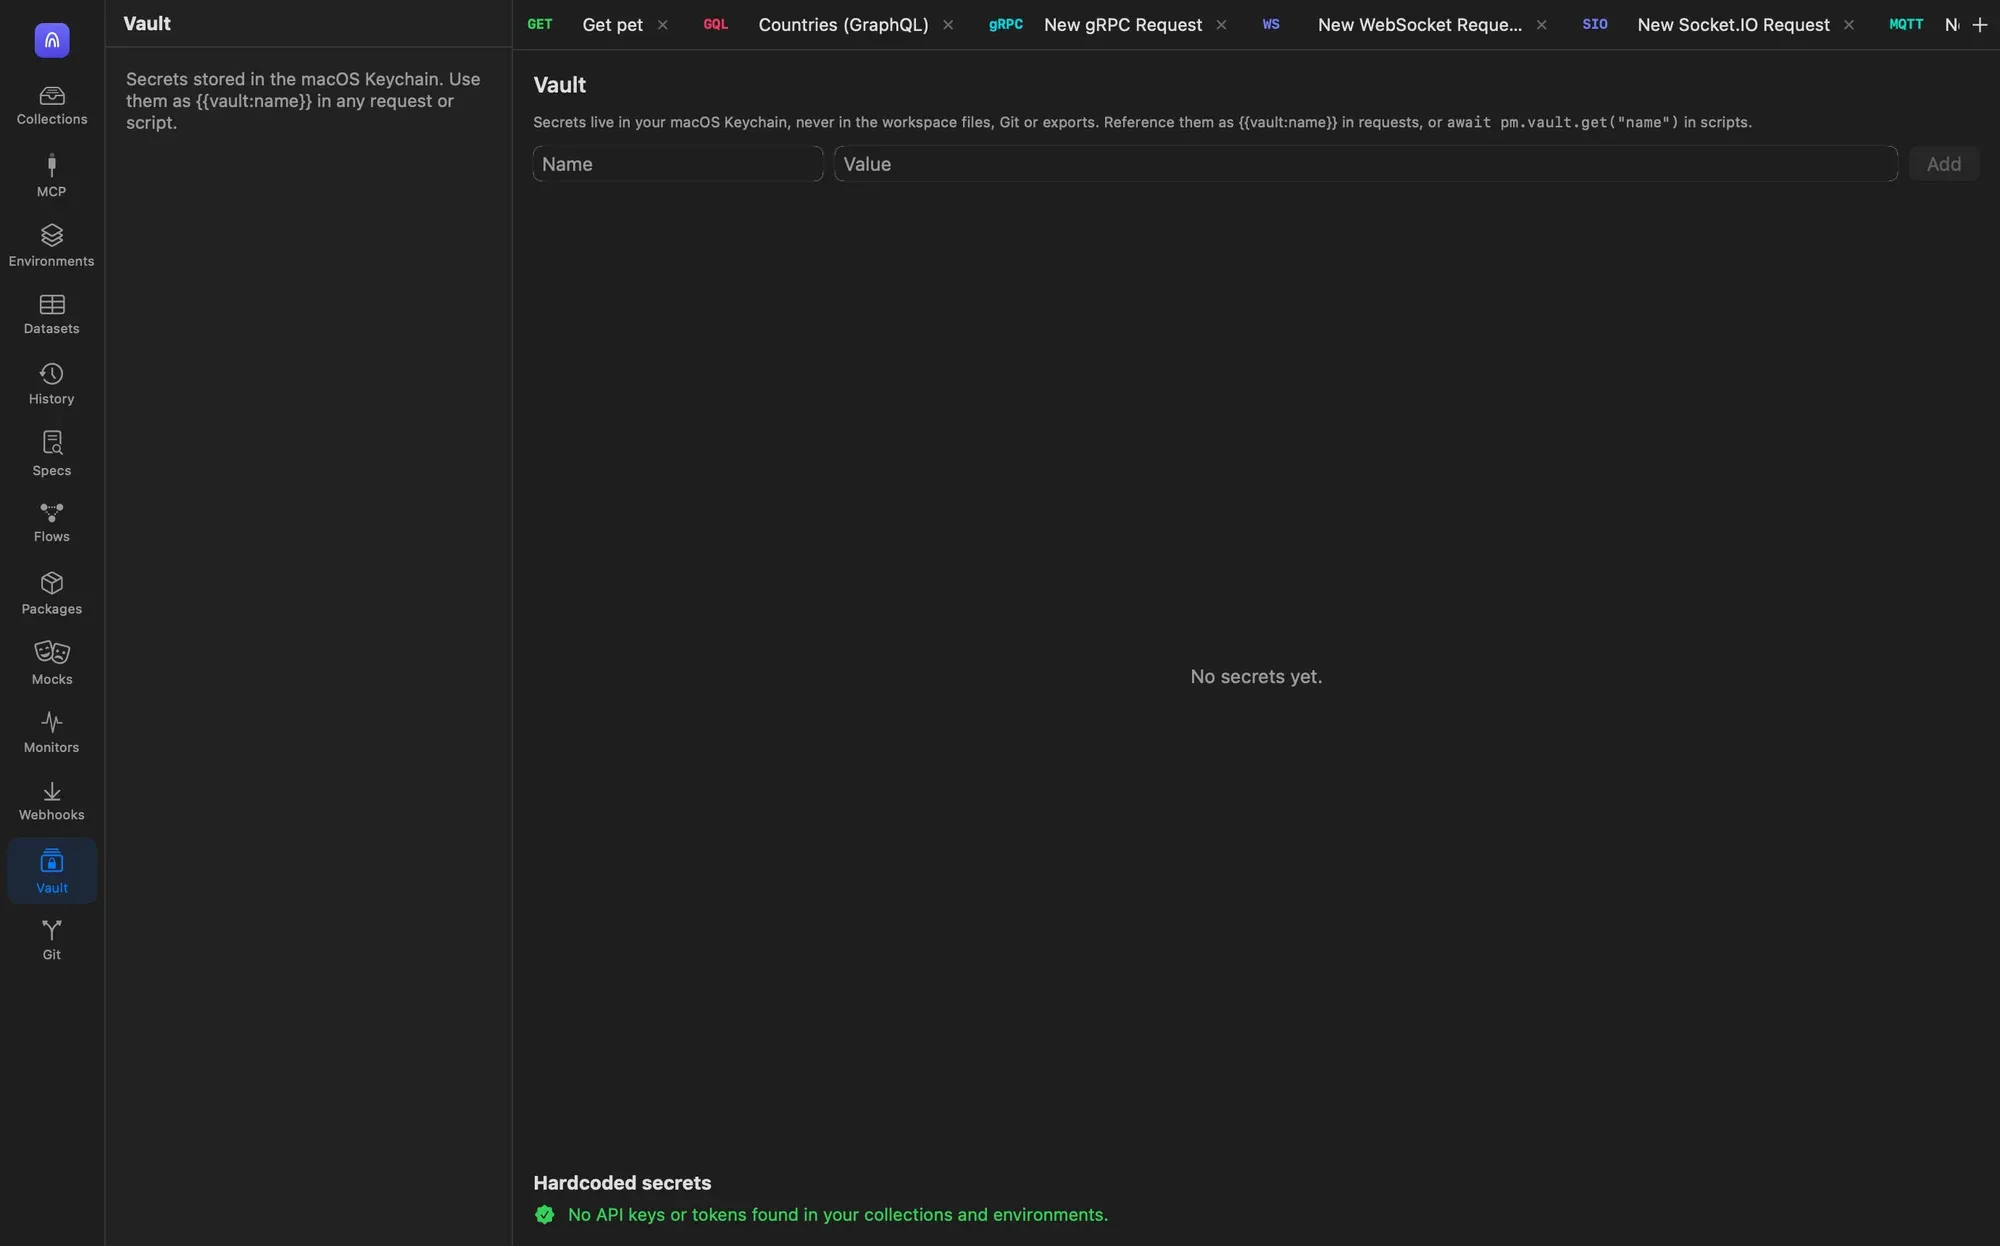Focus the secret Name input field
This screenshot has width=2000, height=1246.
(678, 164)
